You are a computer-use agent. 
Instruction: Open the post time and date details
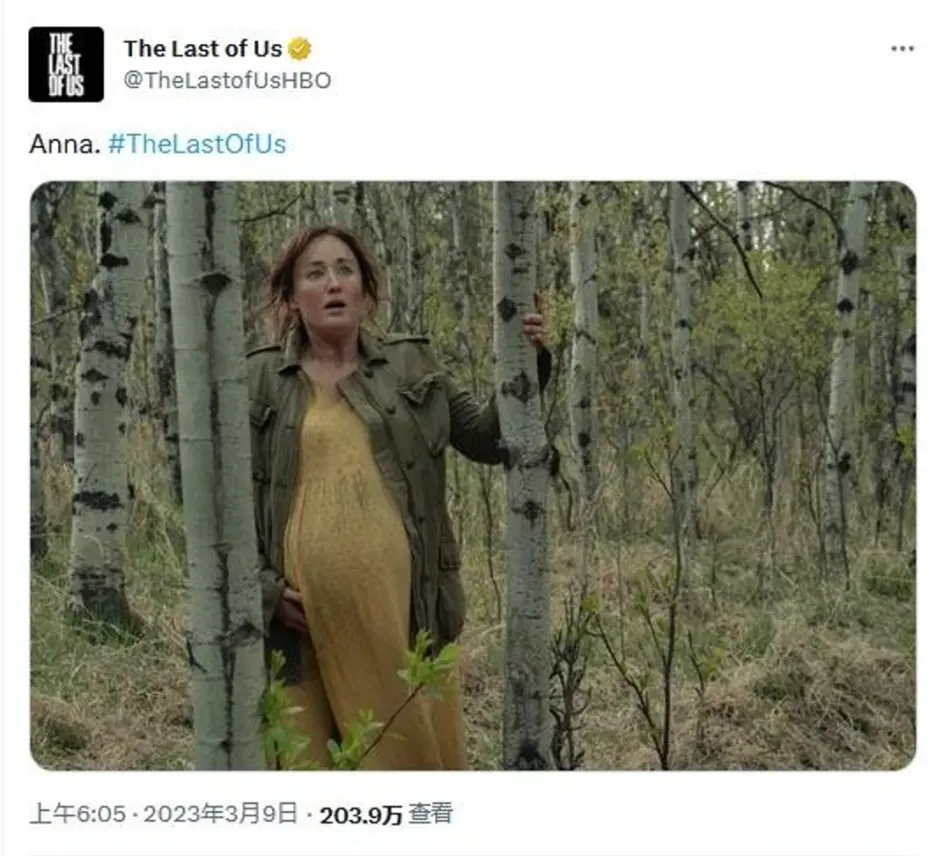click(x=163, y=815)
